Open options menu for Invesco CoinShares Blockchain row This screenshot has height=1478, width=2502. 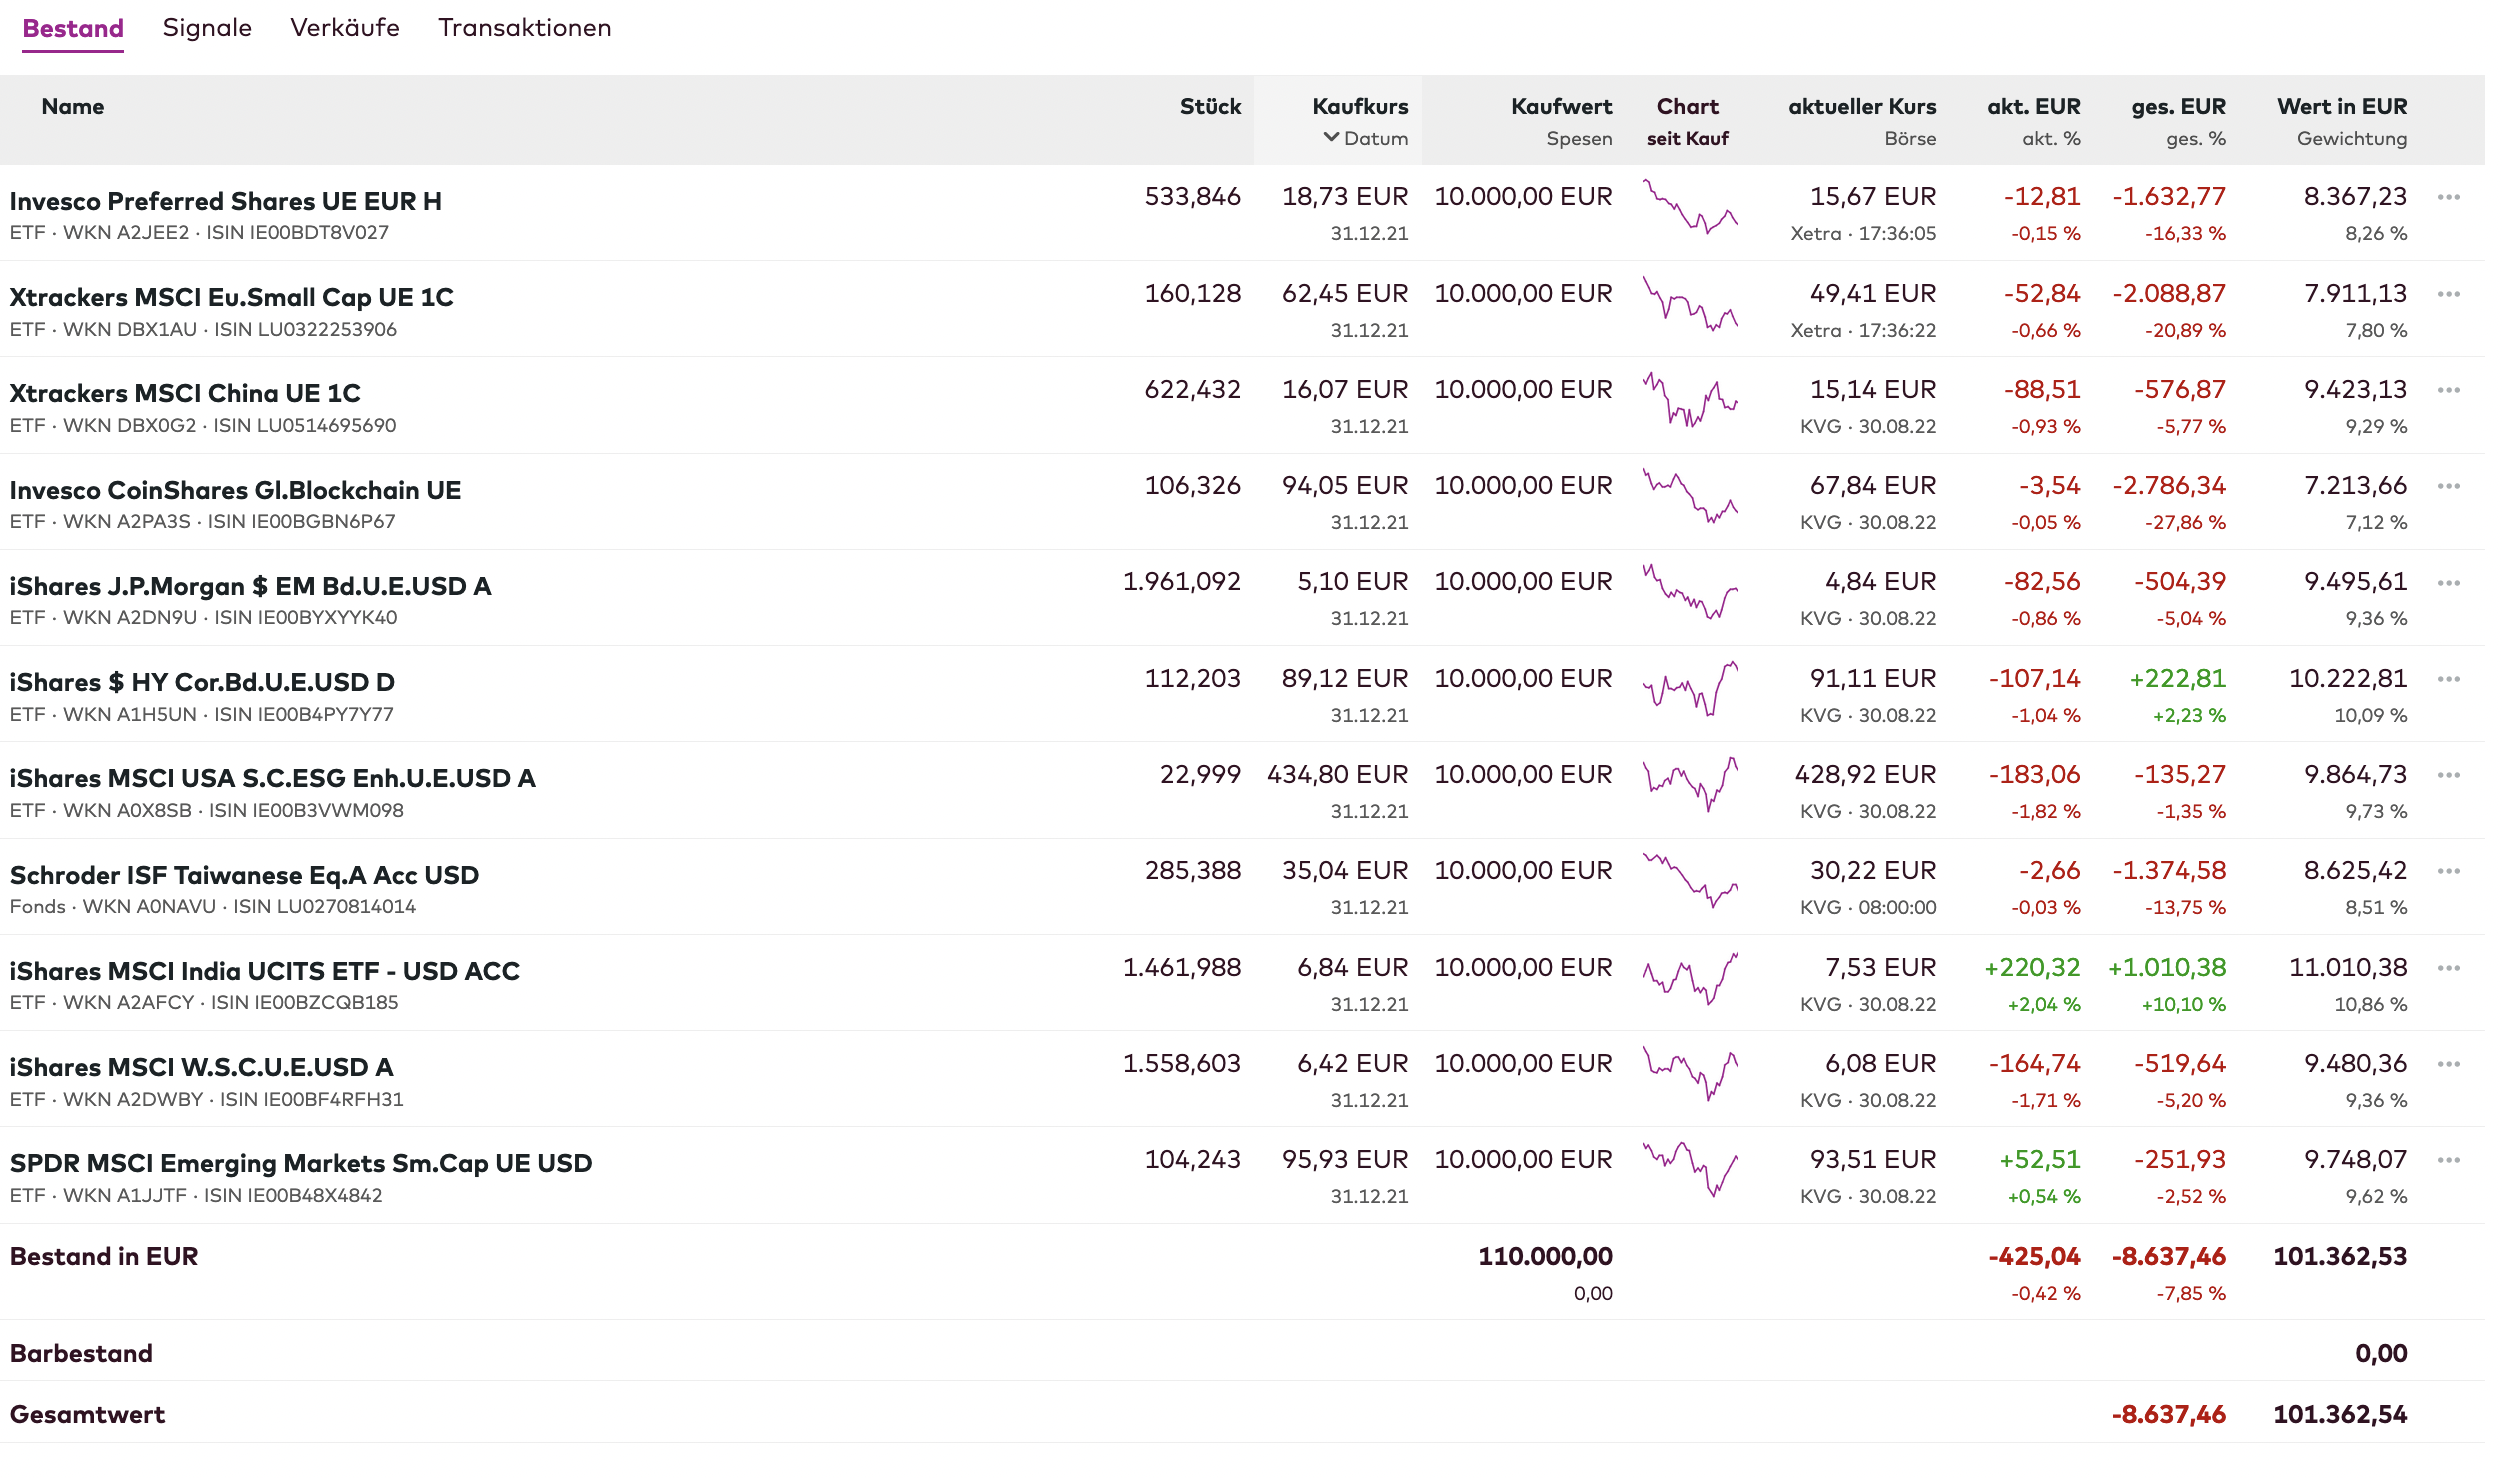2448,486
